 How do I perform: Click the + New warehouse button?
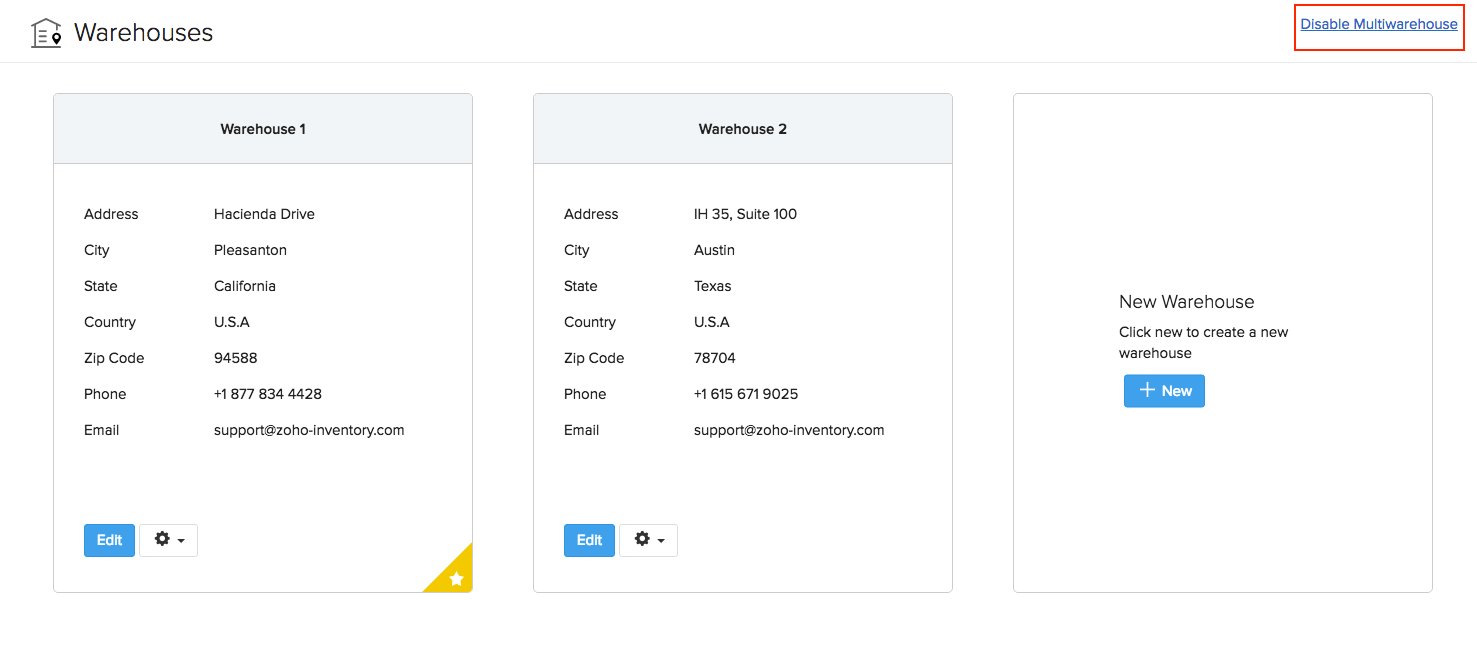tap(1164, 391)
